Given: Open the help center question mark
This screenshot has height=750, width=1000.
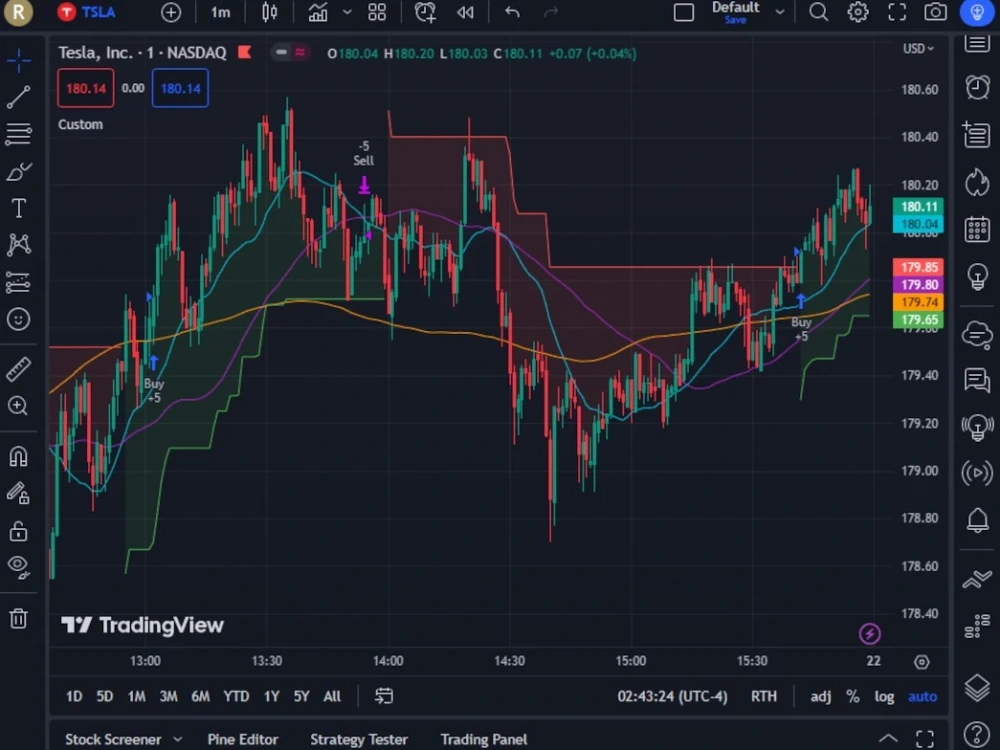Looking at the screenshot, I should point(977,733).
